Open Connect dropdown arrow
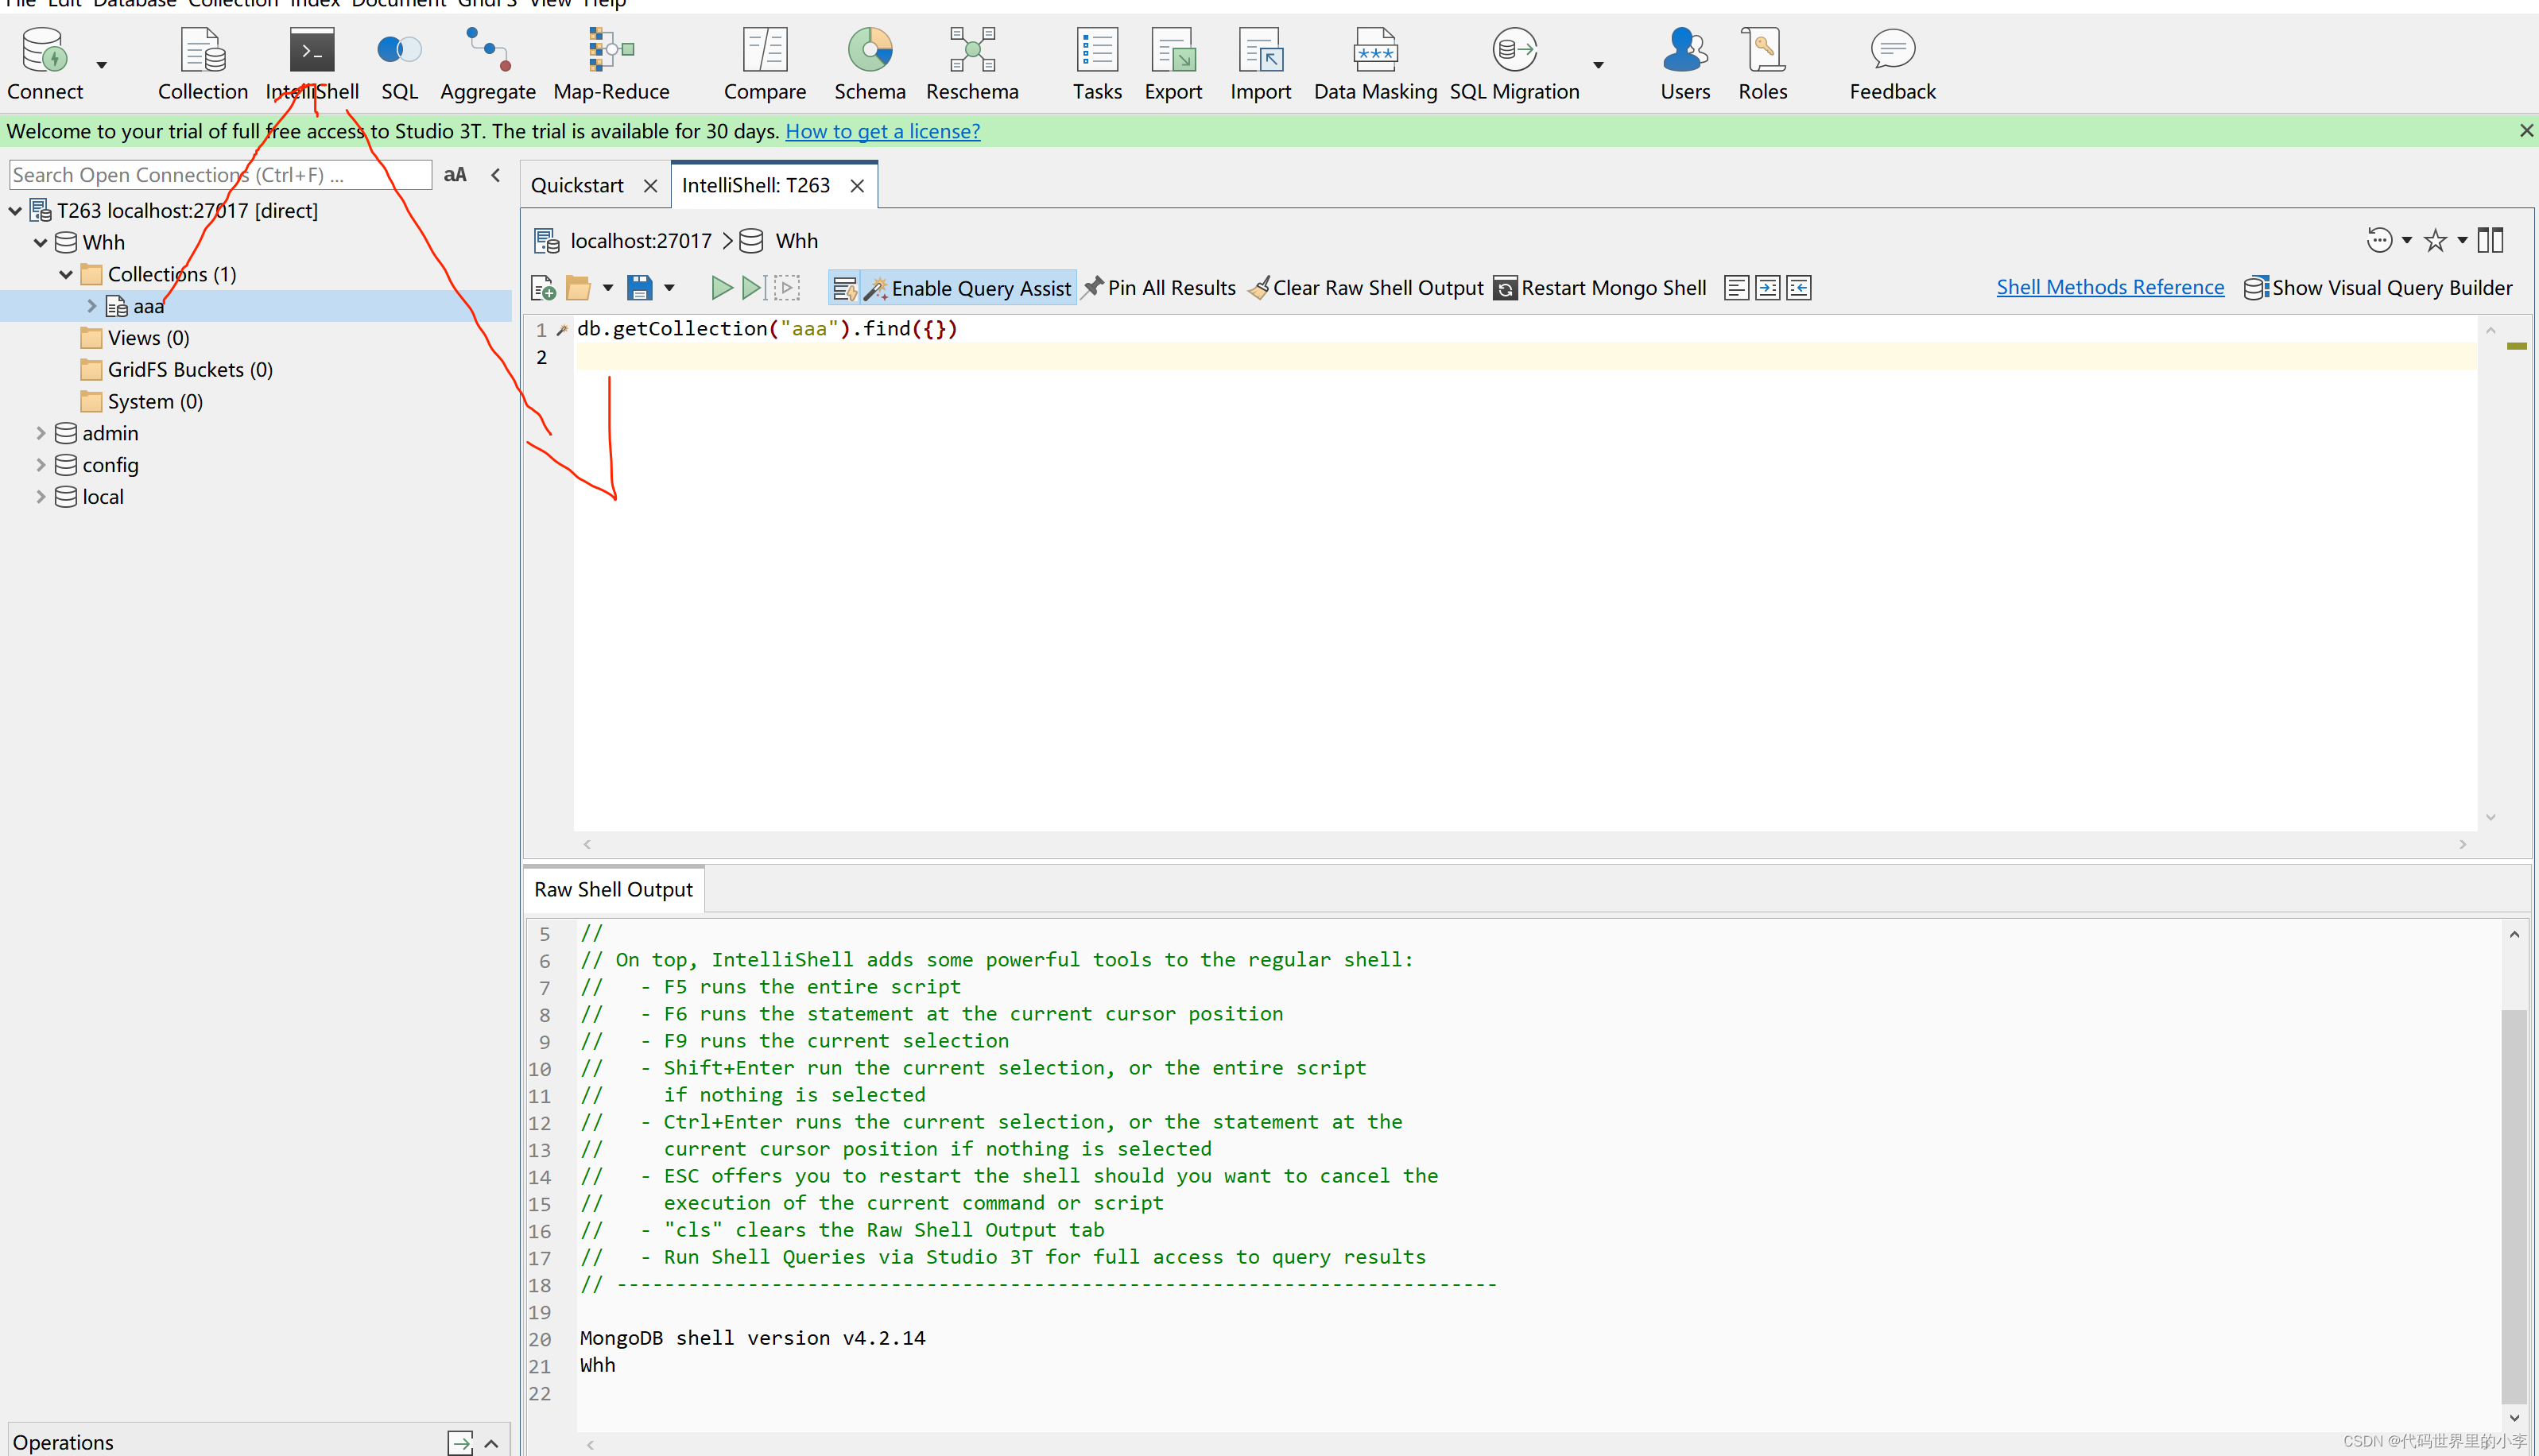The image size is (2539, 1456). [102, 65]
